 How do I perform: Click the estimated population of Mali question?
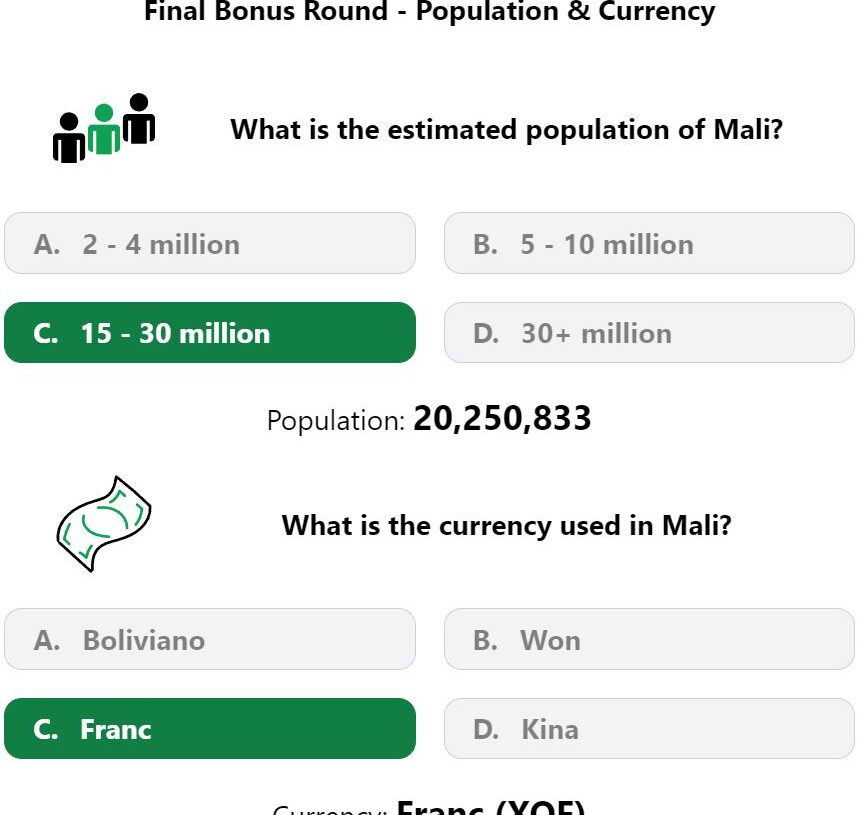pos(506,130)
